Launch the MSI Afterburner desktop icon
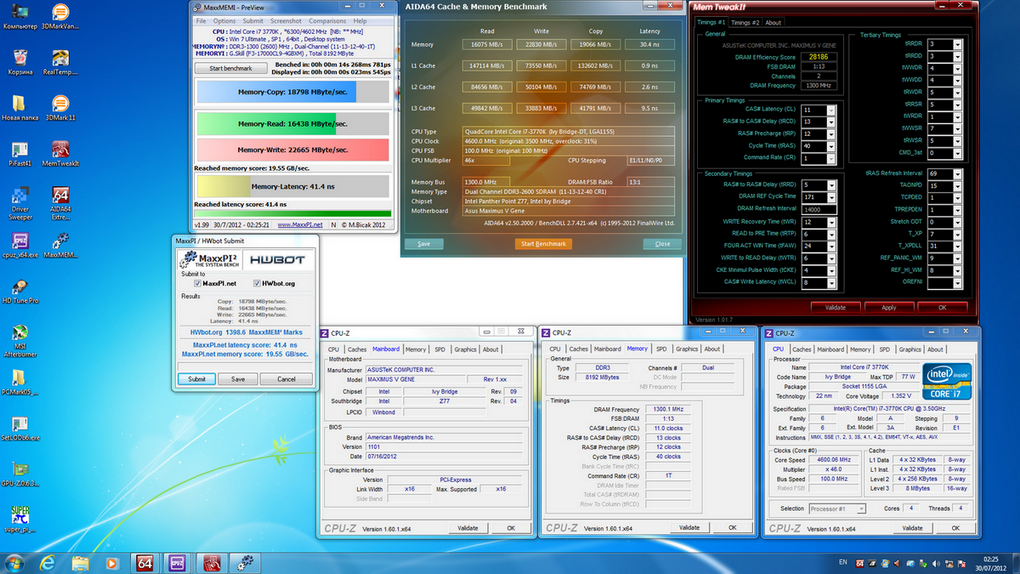The height and width of the screenshot is (574, 1020). coord(20,341)
